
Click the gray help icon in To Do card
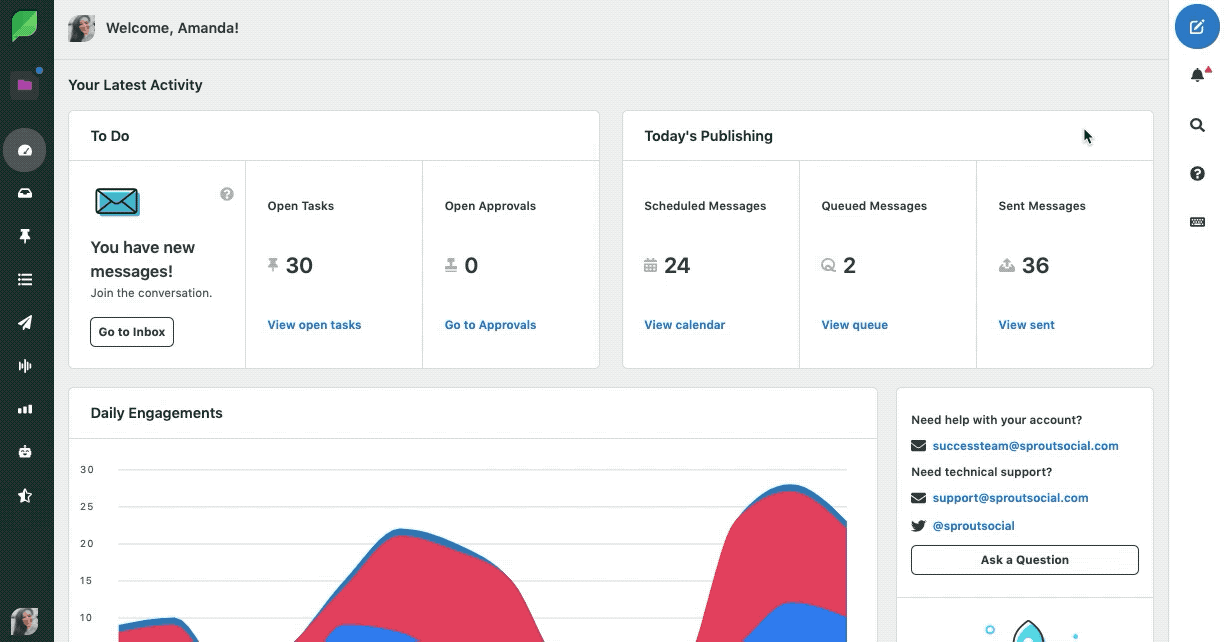pyautogui.click(x=227, y=194)
